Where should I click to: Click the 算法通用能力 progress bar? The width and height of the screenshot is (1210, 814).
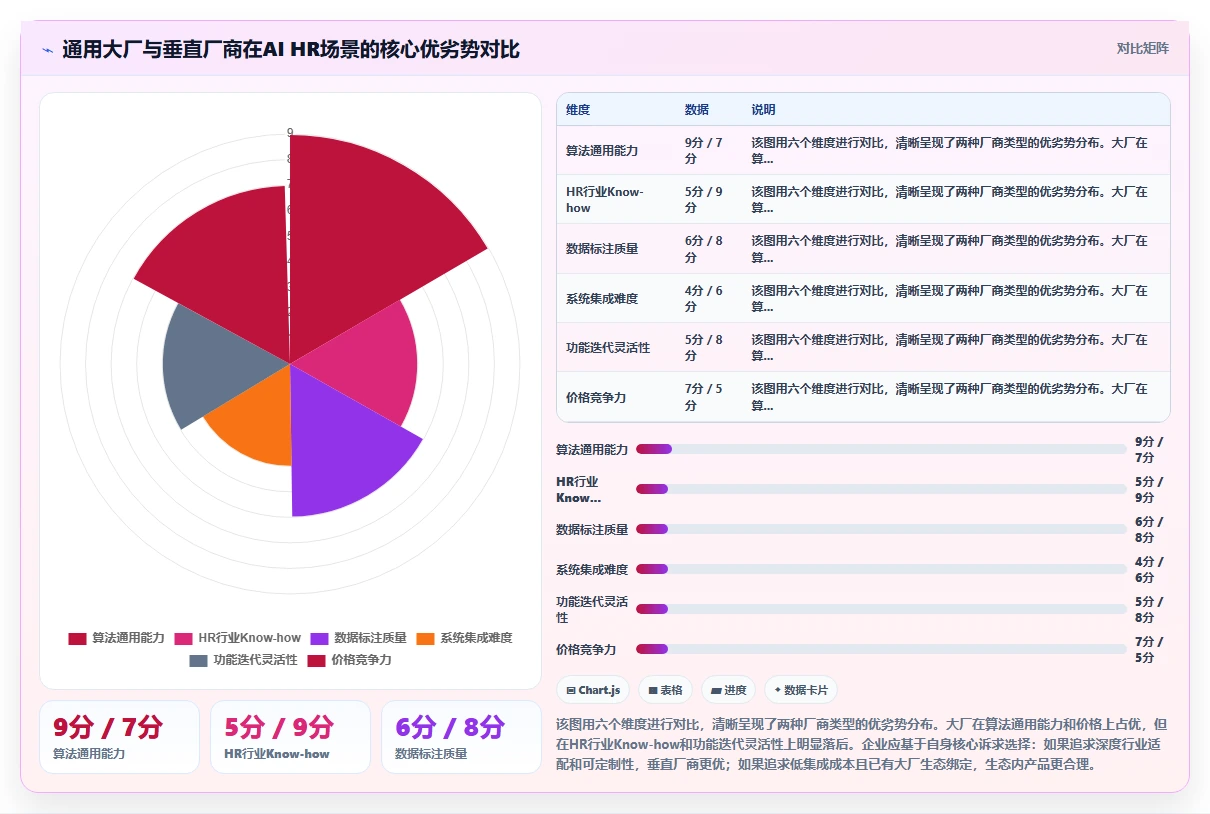tap(881, 449)
